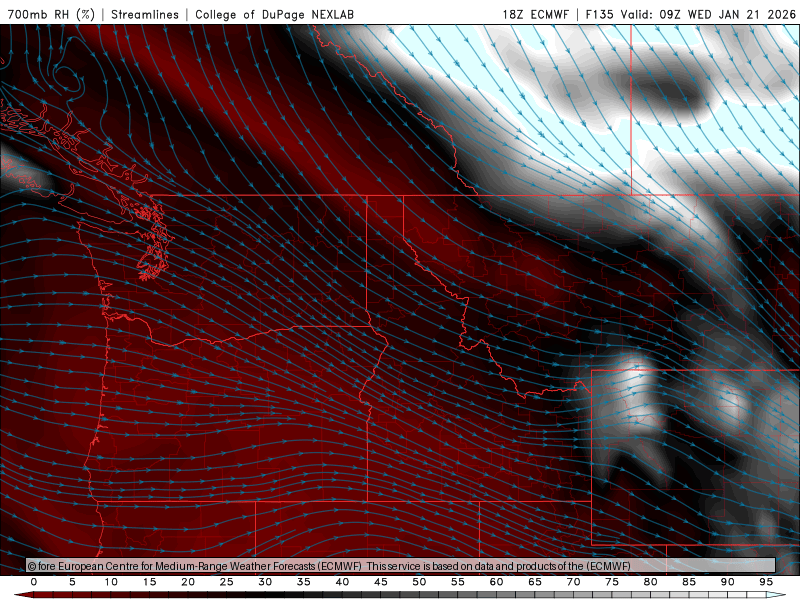Click the 30 label on the legend
Image resolution: width=800 pixels, height=600 pixels.
coord(265,582)
